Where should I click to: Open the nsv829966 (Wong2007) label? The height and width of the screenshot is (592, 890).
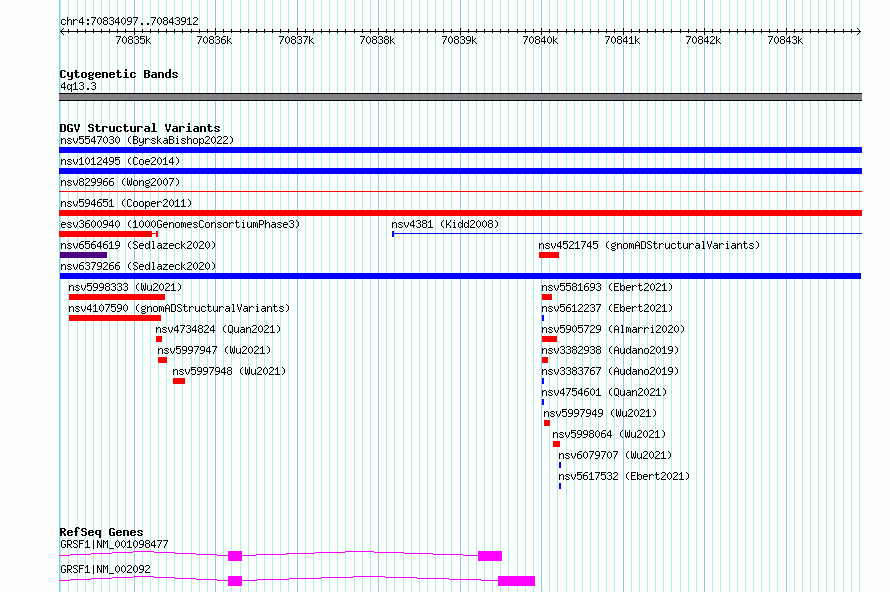tap(120, 182)
